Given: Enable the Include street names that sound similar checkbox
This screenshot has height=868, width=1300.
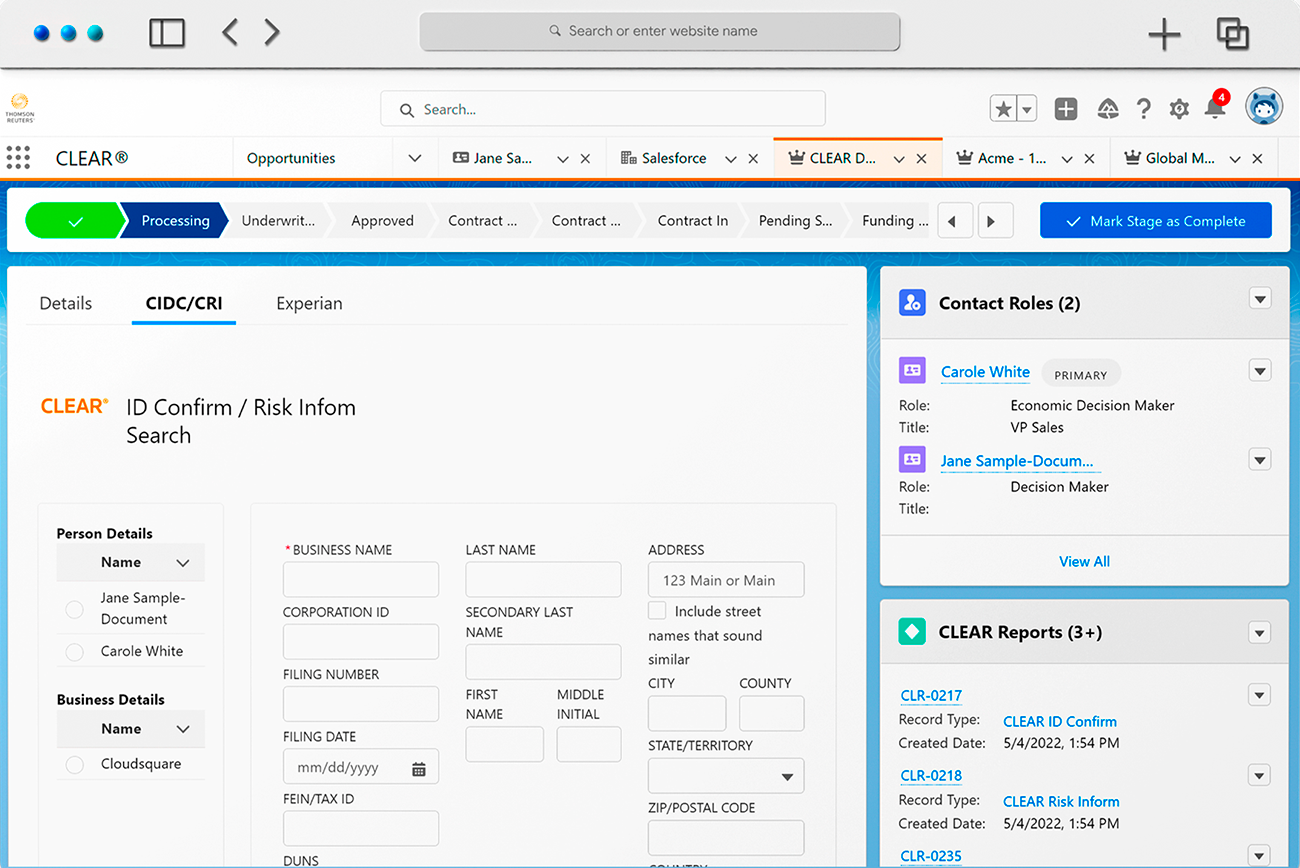Looking at the screenshot, I should click(x=657, y=610).
